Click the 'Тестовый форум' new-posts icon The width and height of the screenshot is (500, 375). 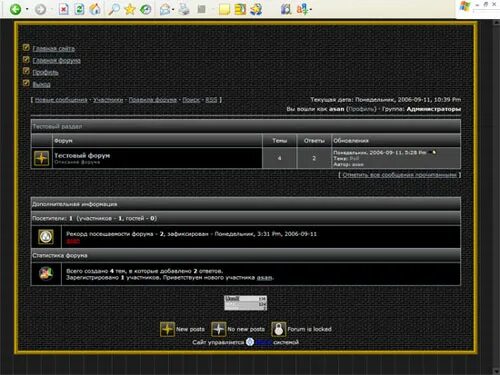pyautogui.click(x=42, y=158)
